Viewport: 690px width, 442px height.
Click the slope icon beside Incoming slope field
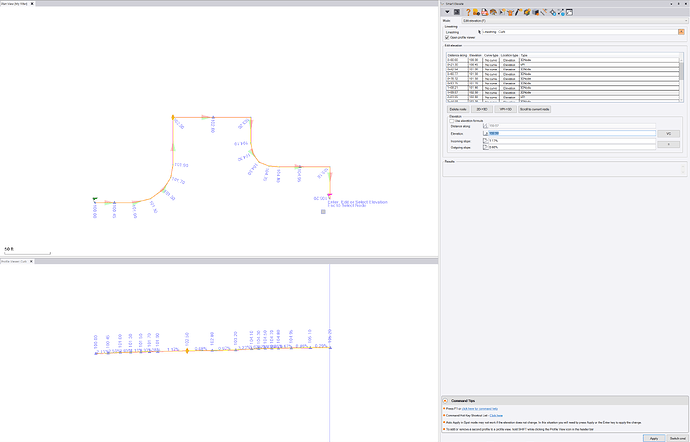[486, 141]
